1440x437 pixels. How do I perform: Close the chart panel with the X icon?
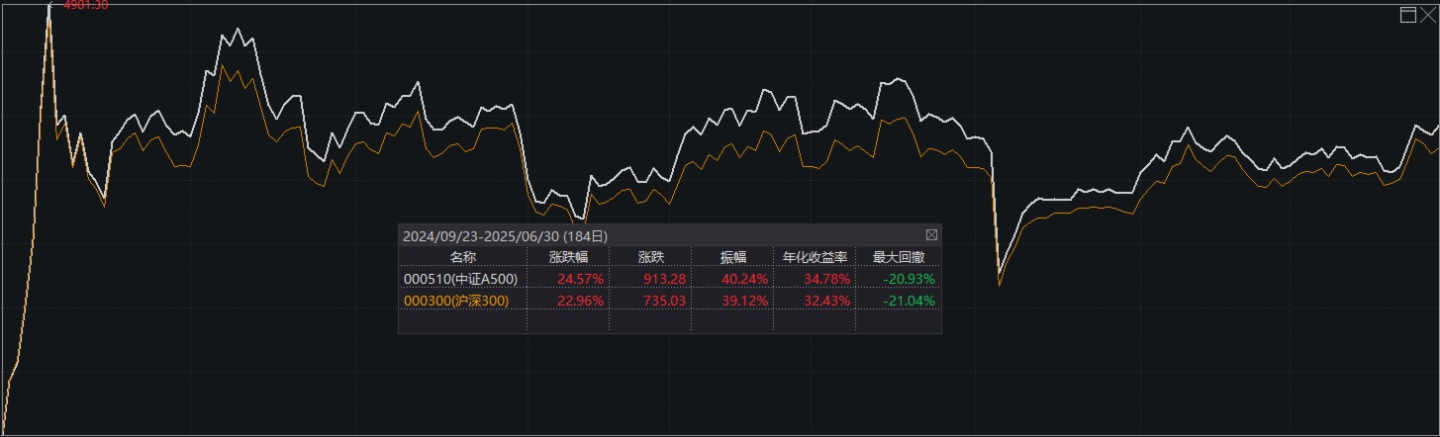tap(1427, 14)
